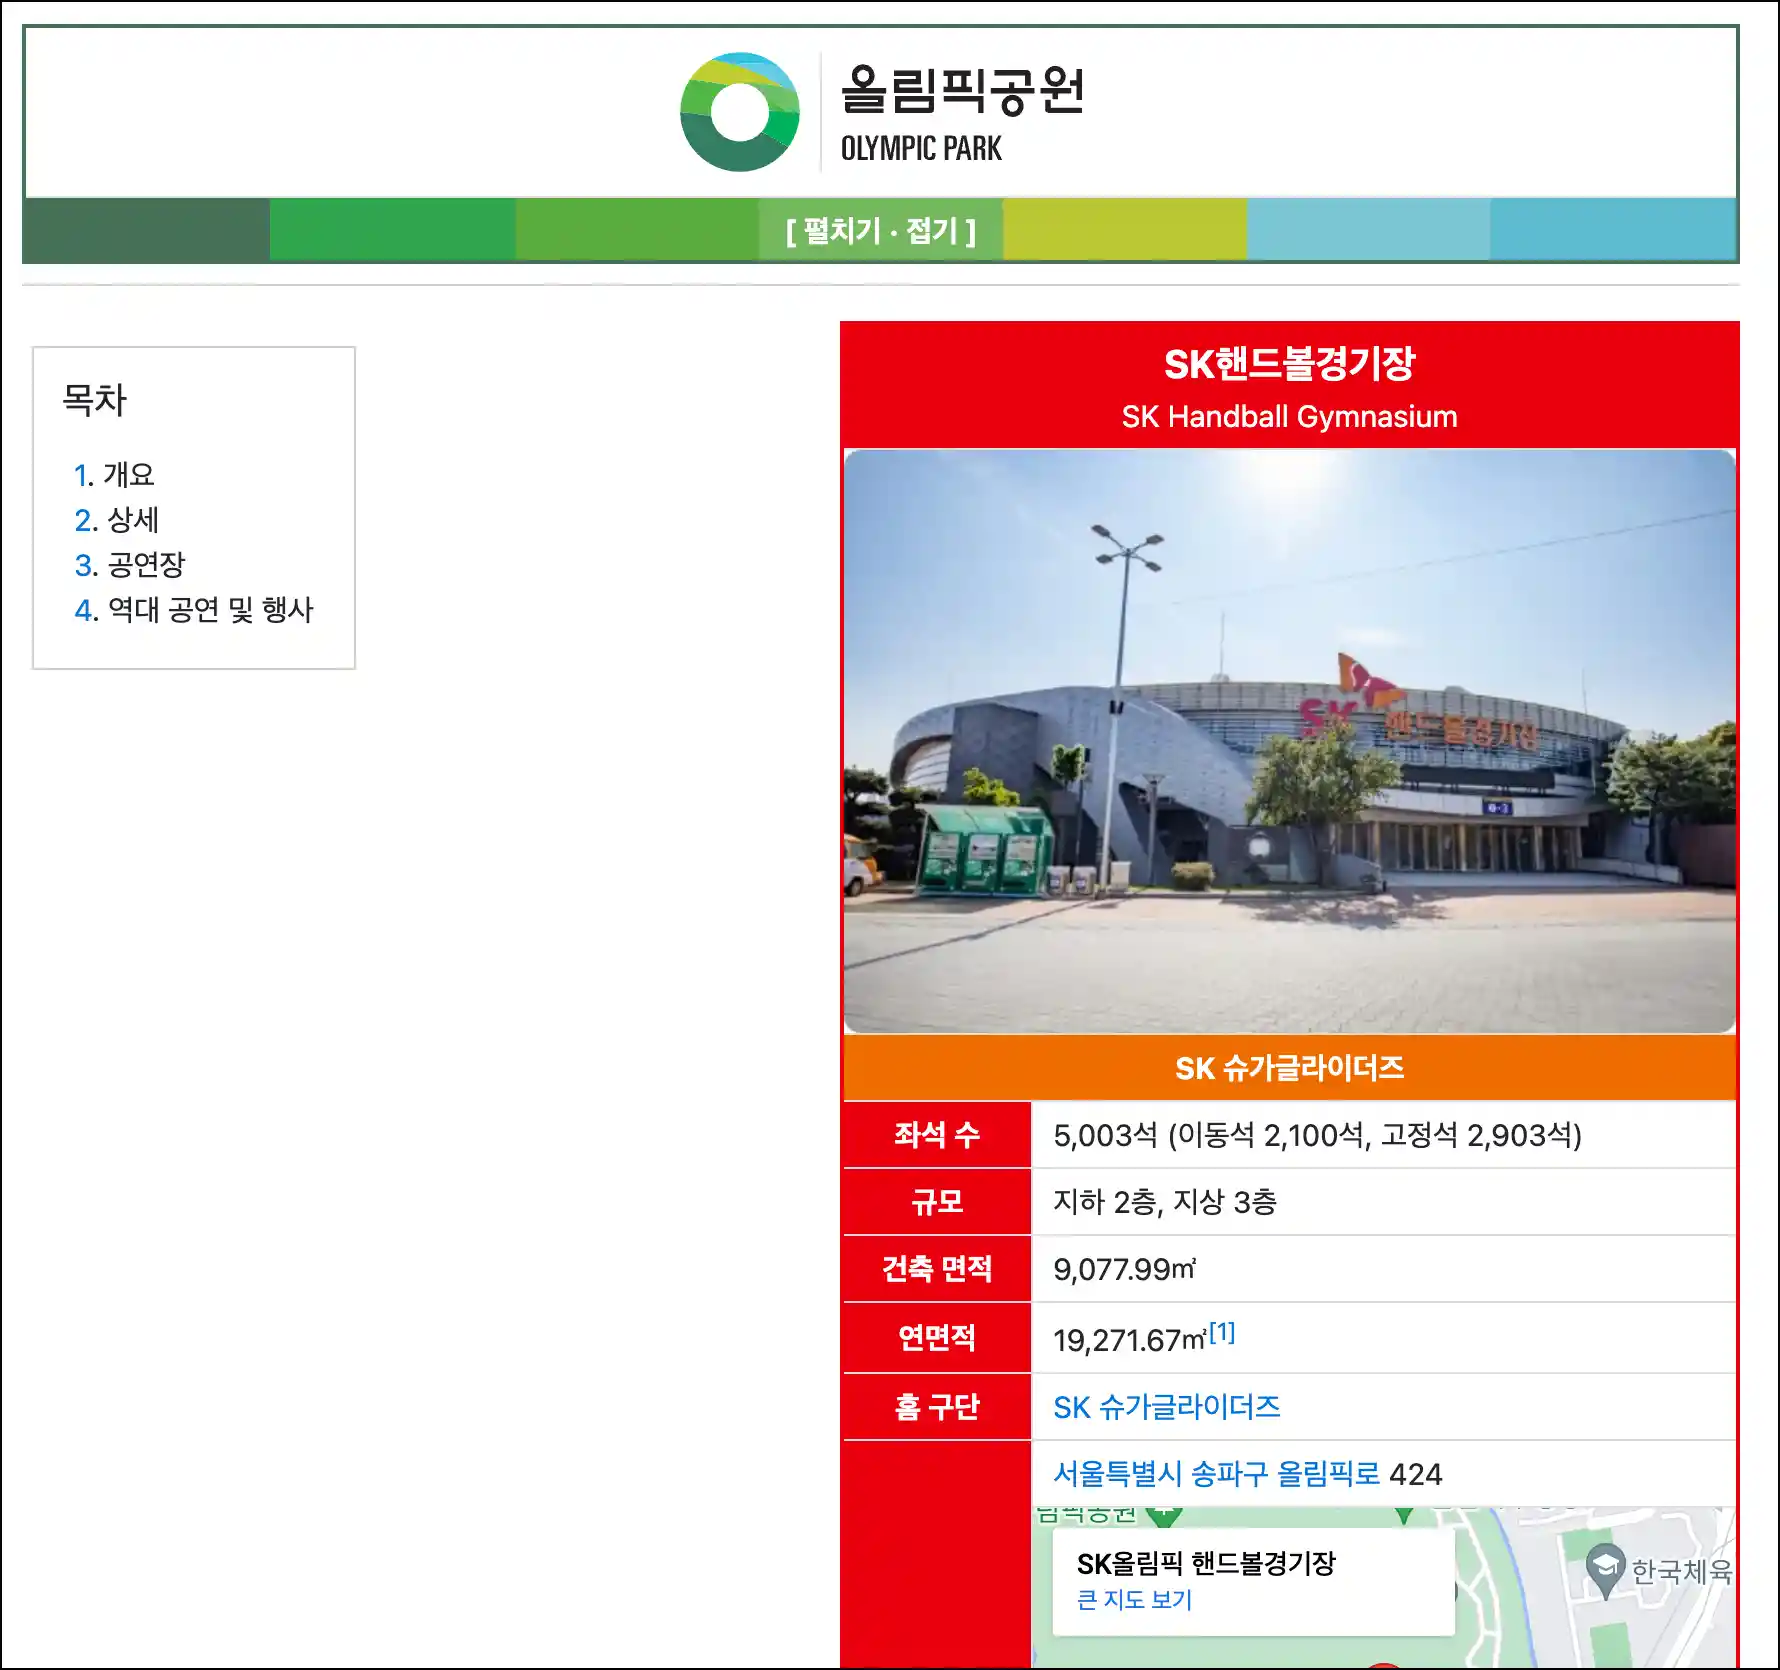Click the 한국체육 map pin icon

click(1605, 1570)
